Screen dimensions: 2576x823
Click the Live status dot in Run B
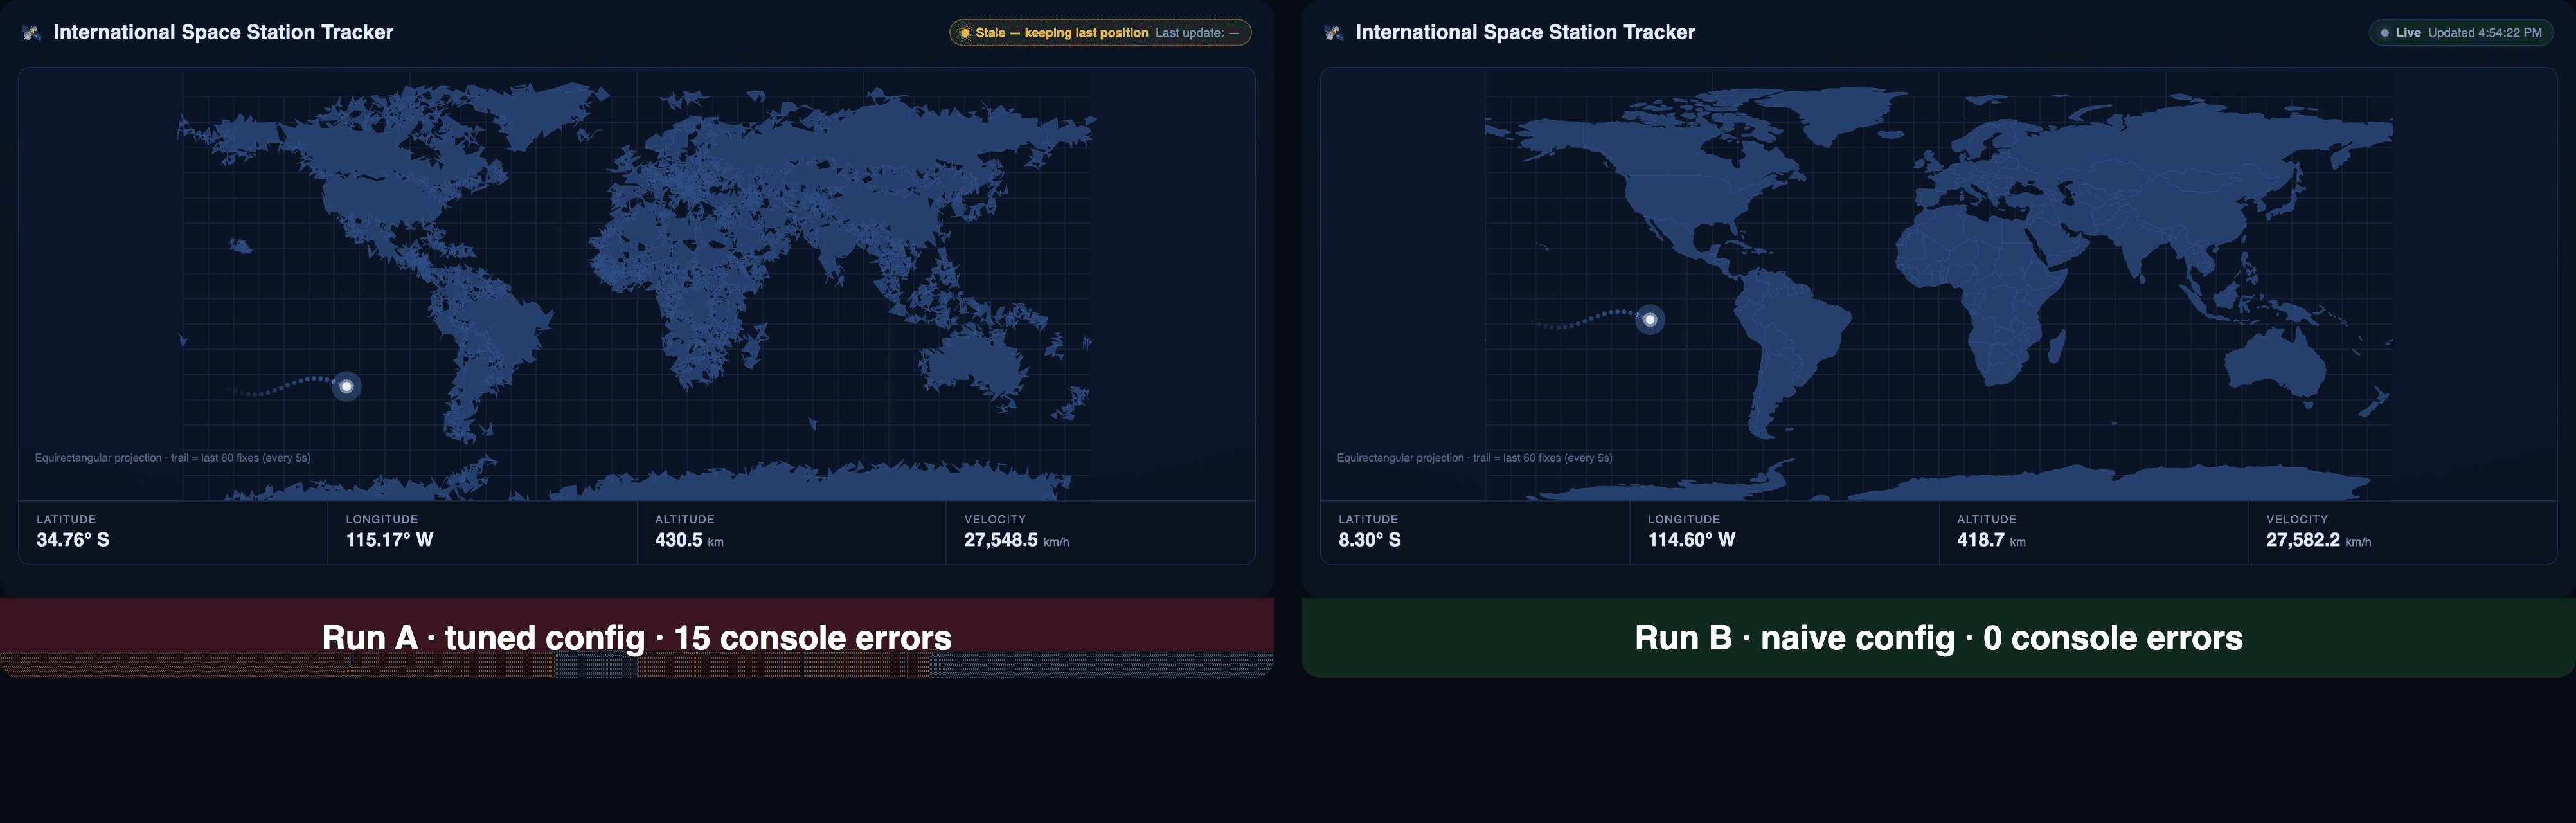pos(2385,33)
